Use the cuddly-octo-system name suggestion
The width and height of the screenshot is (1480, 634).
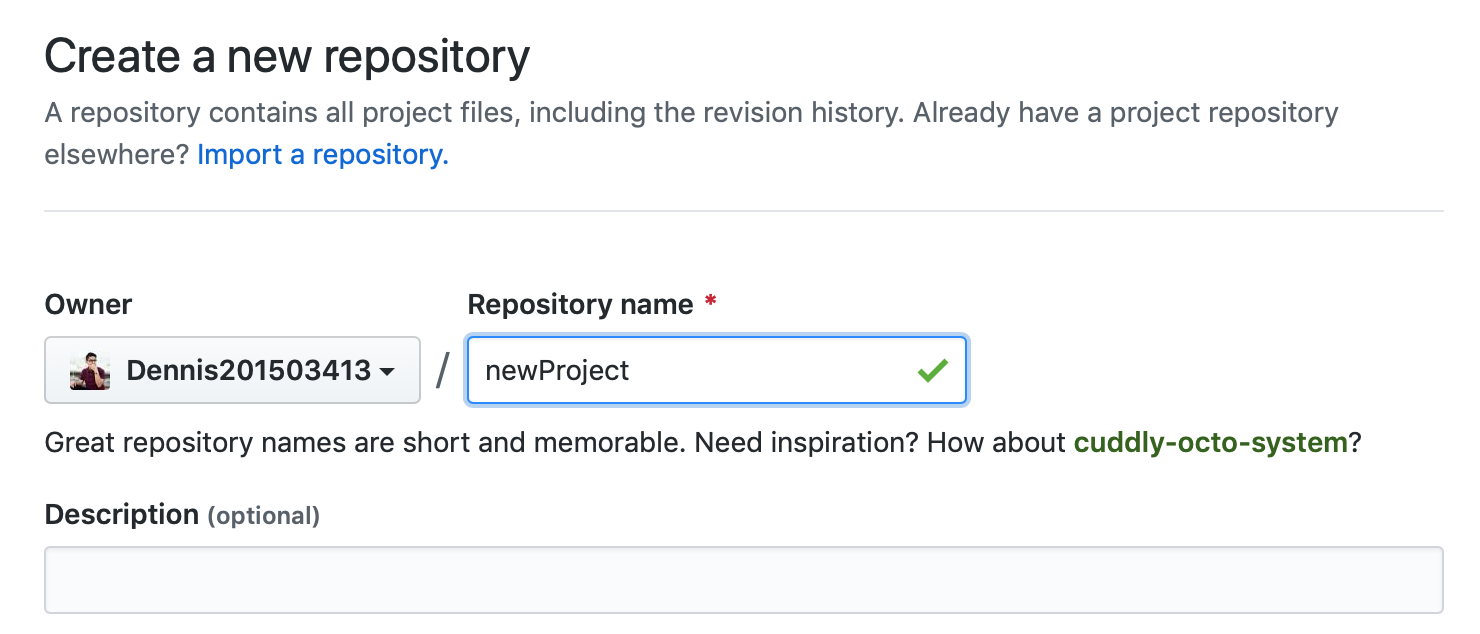pos(1211,442)
